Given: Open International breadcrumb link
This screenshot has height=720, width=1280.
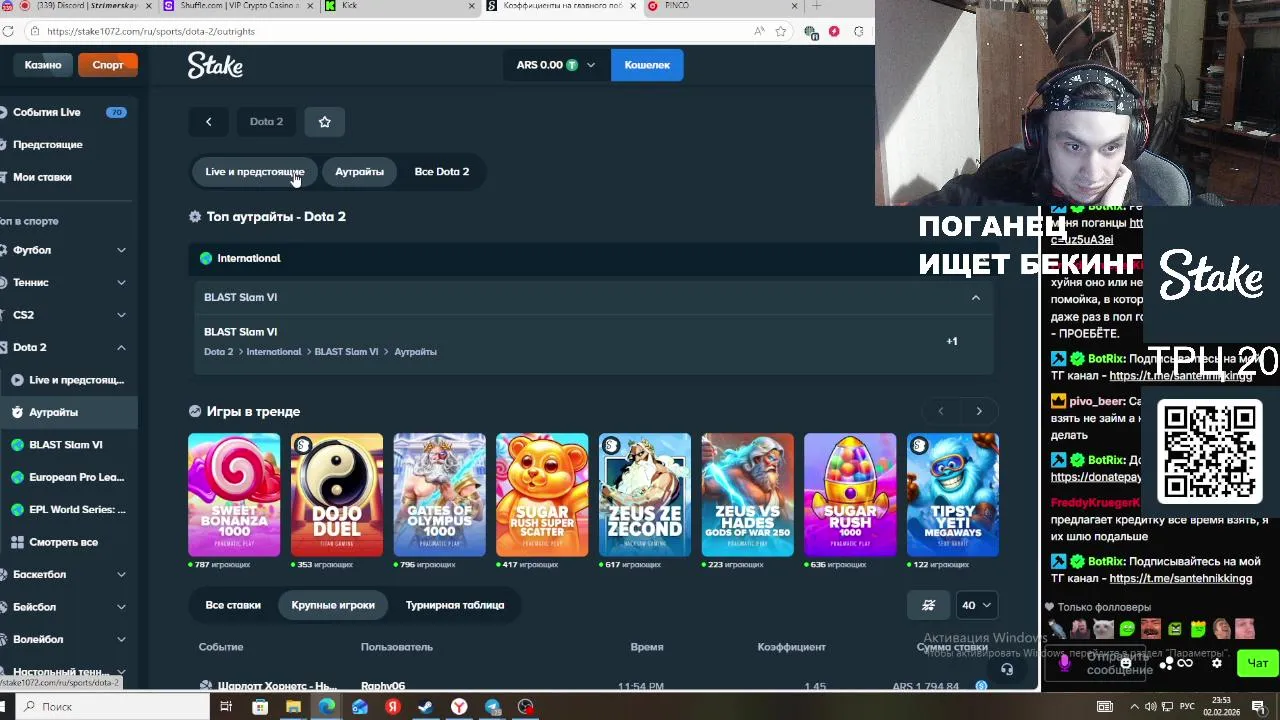Looking at the screenshot, I should 273,352.
